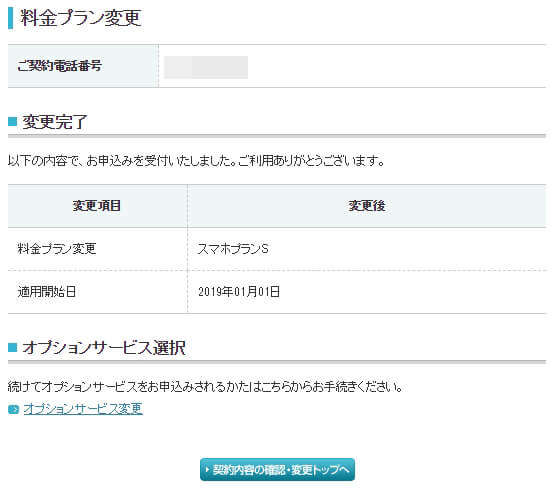Click arrow icon beside オプションサービス変更 link

(x=13, y=409)
